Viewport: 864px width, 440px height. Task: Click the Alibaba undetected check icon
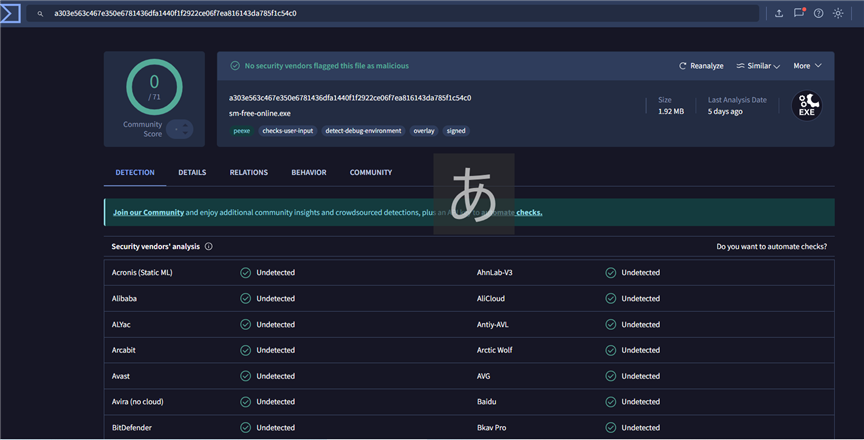[246, 298]
